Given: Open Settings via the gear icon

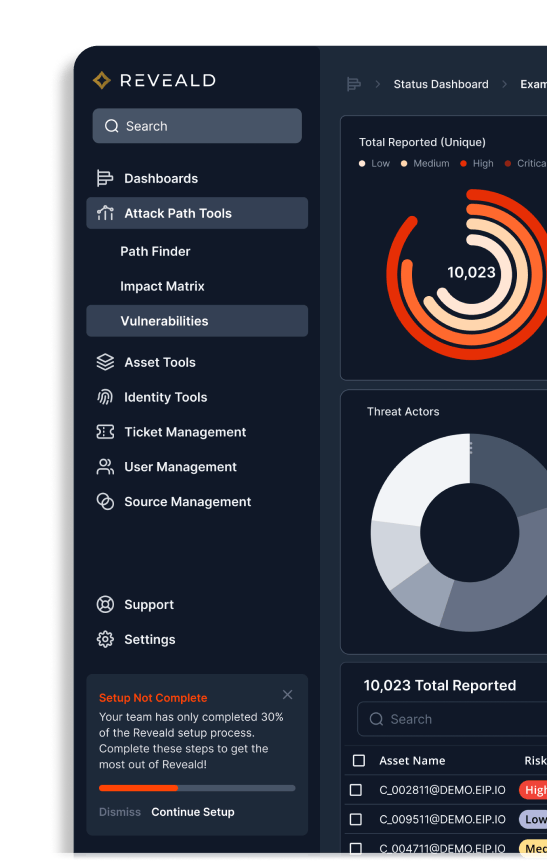Looking at the screenshot, I should click(x=105, y=639).
